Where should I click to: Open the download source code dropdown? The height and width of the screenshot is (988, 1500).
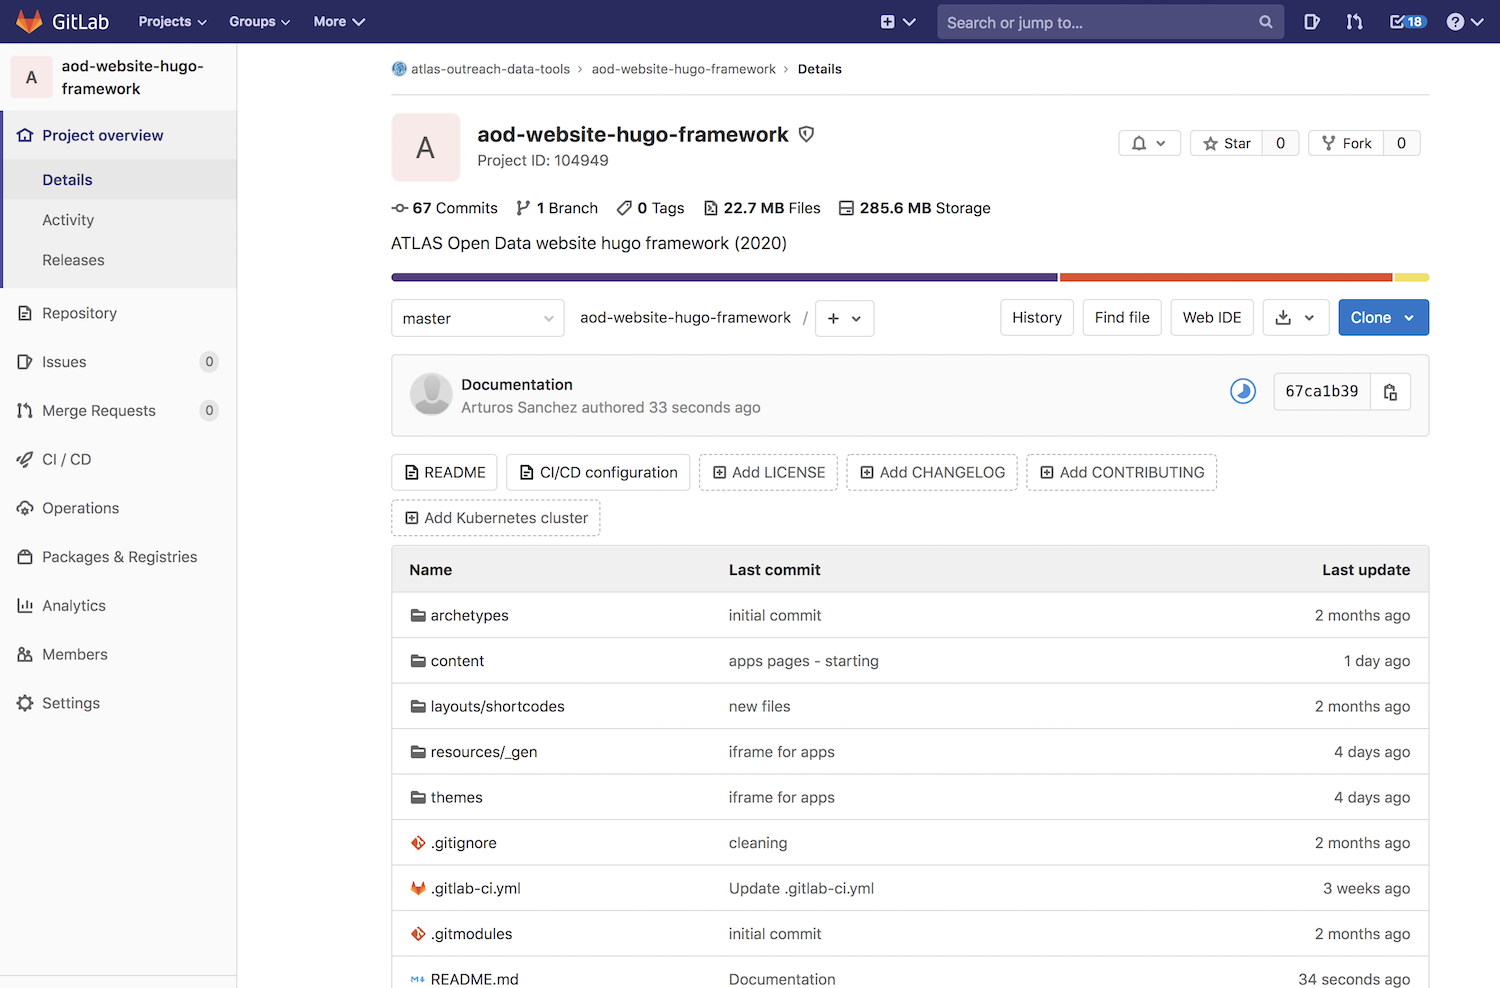coord(1296,318)
